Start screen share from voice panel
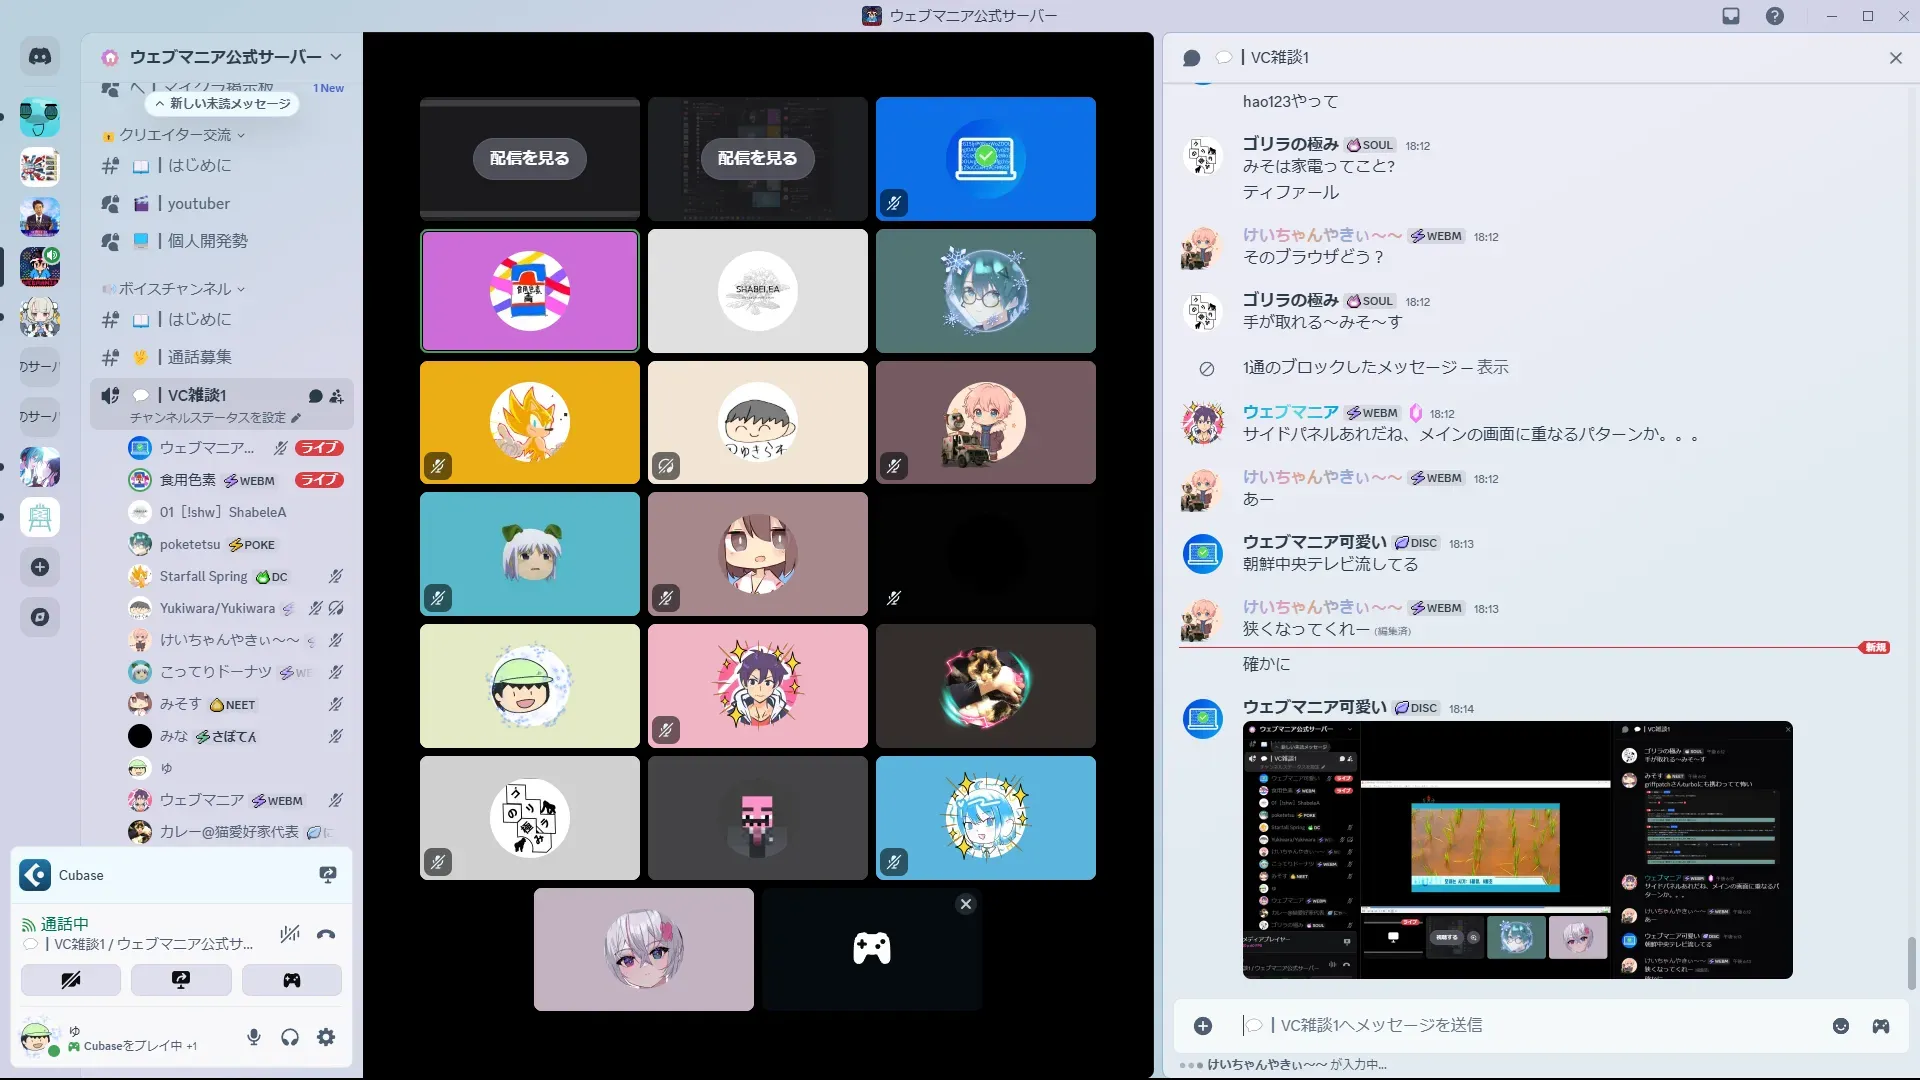Image resolution: width=1920 pixels, height=1080 pixels. pyautogui.click(x=181, y=980)
